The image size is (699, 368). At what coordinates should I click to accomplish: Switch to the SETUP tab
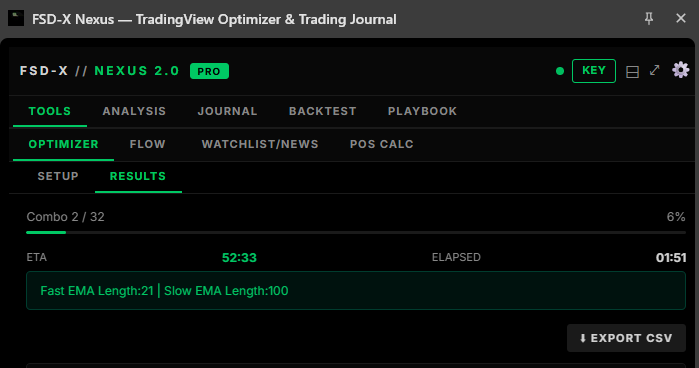[x=58, y=176]
